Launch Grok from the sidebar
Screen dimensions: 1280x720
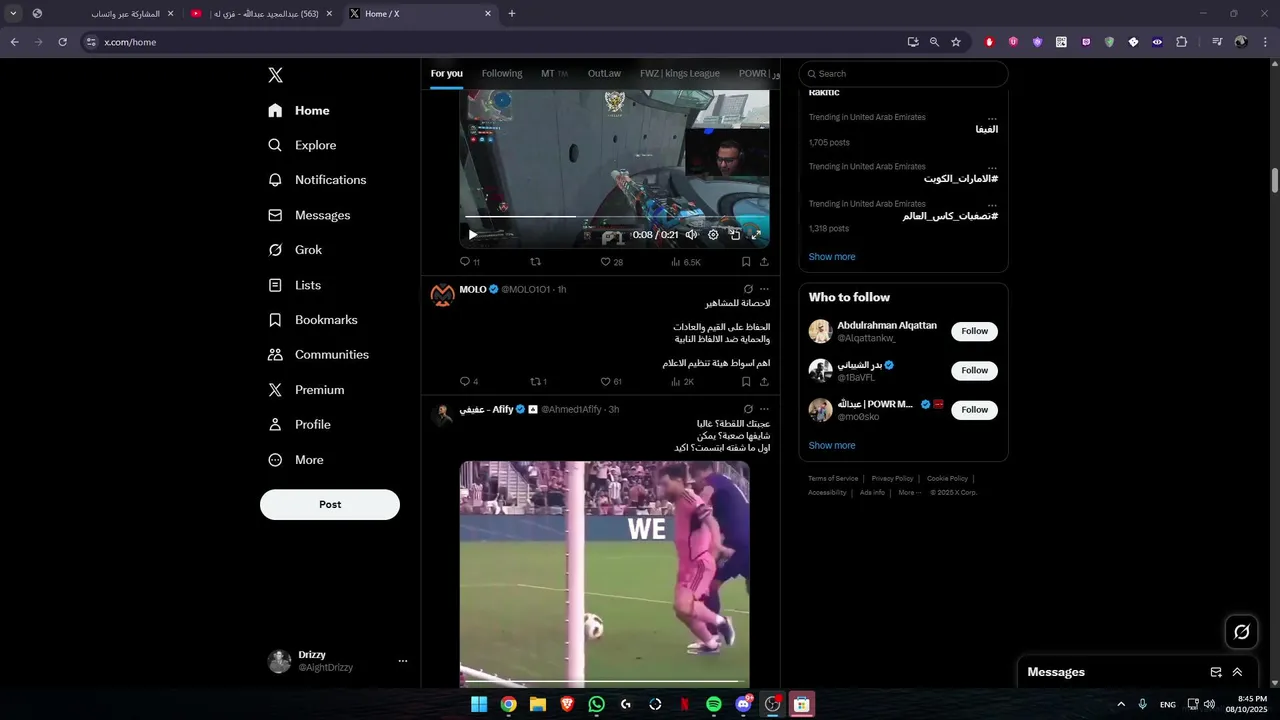(x=295, y=250)
